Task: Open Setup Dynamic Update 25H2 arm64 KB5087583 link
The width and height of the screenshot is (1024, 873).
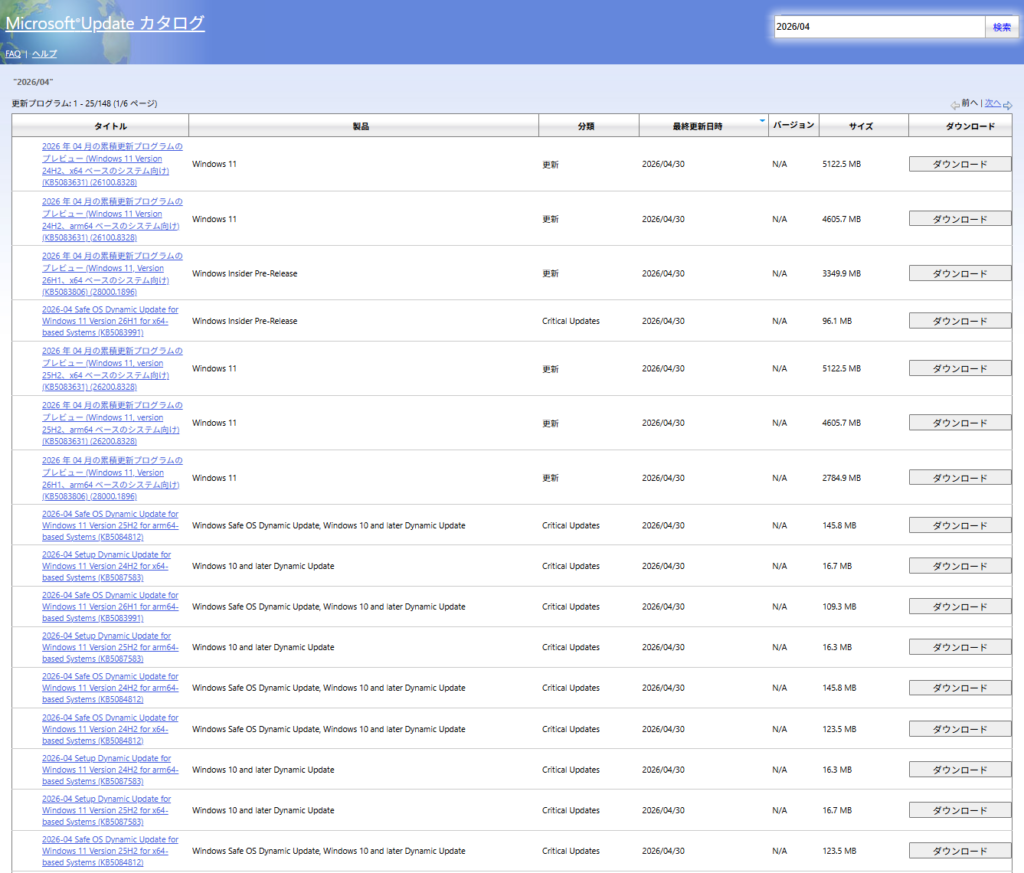Action: [x=110, y=647]
